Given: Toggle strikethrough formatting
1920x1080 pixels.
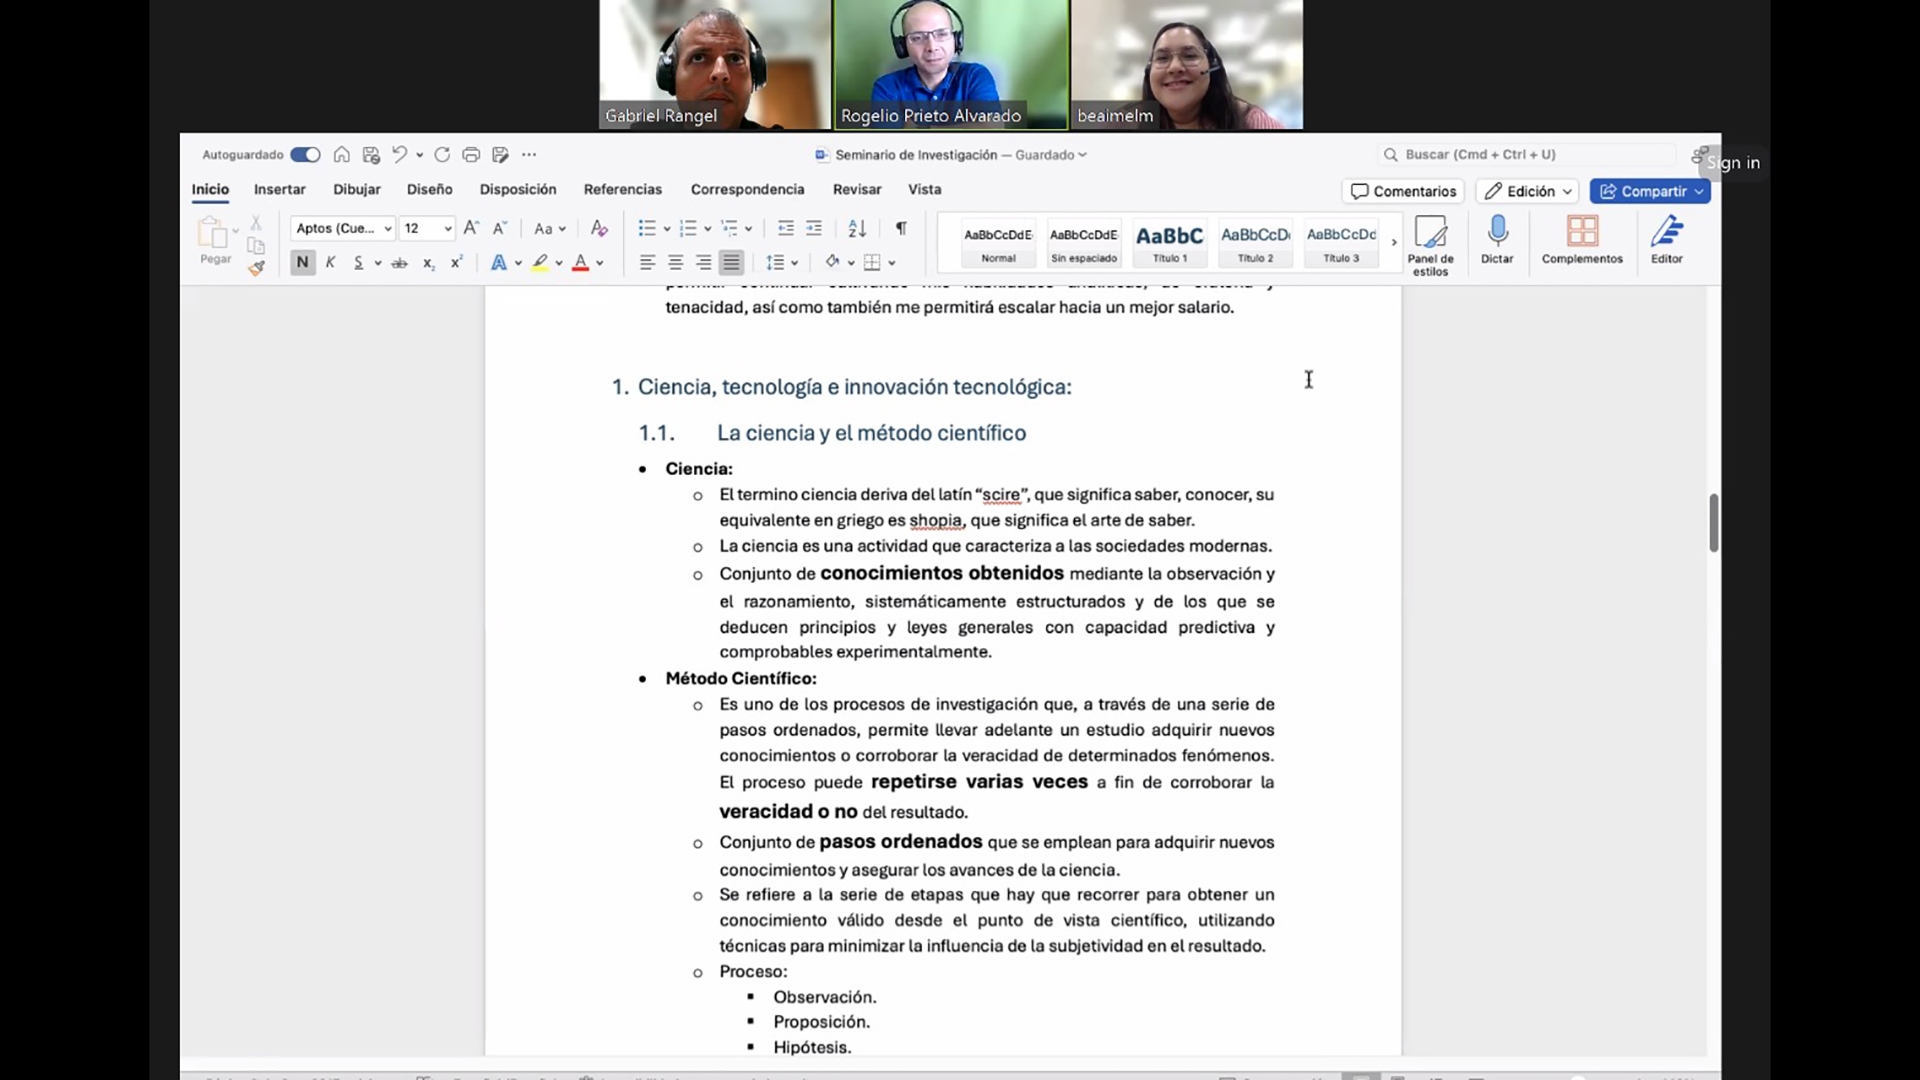Looking at the screenshot, I should [399, 263].
